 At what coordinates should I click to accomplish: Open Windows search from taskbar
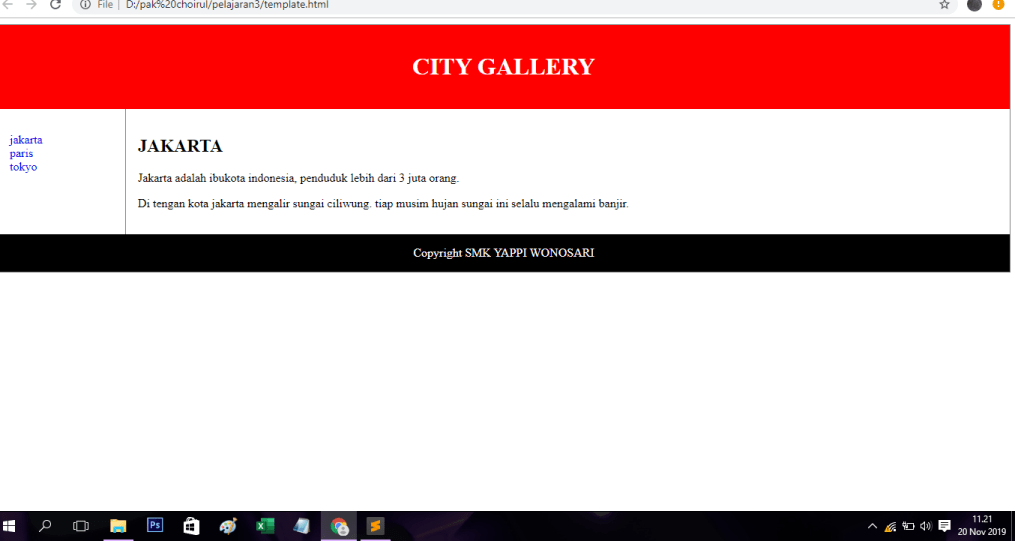click(x=45, y=526)
